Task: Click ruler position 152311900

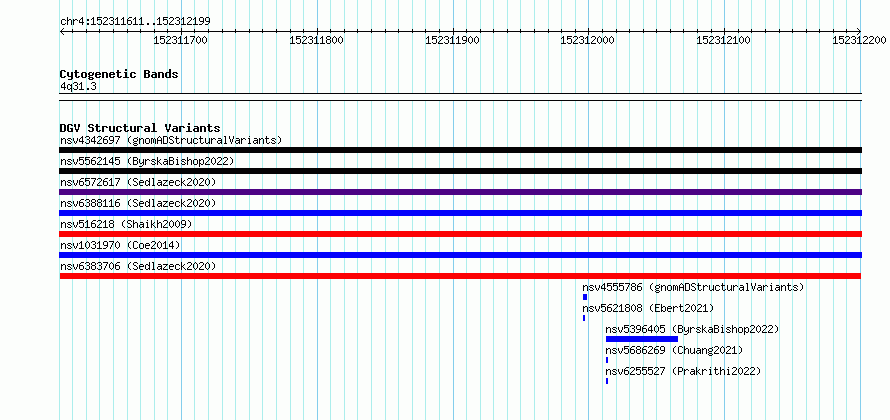Action: tap(452, 40)
